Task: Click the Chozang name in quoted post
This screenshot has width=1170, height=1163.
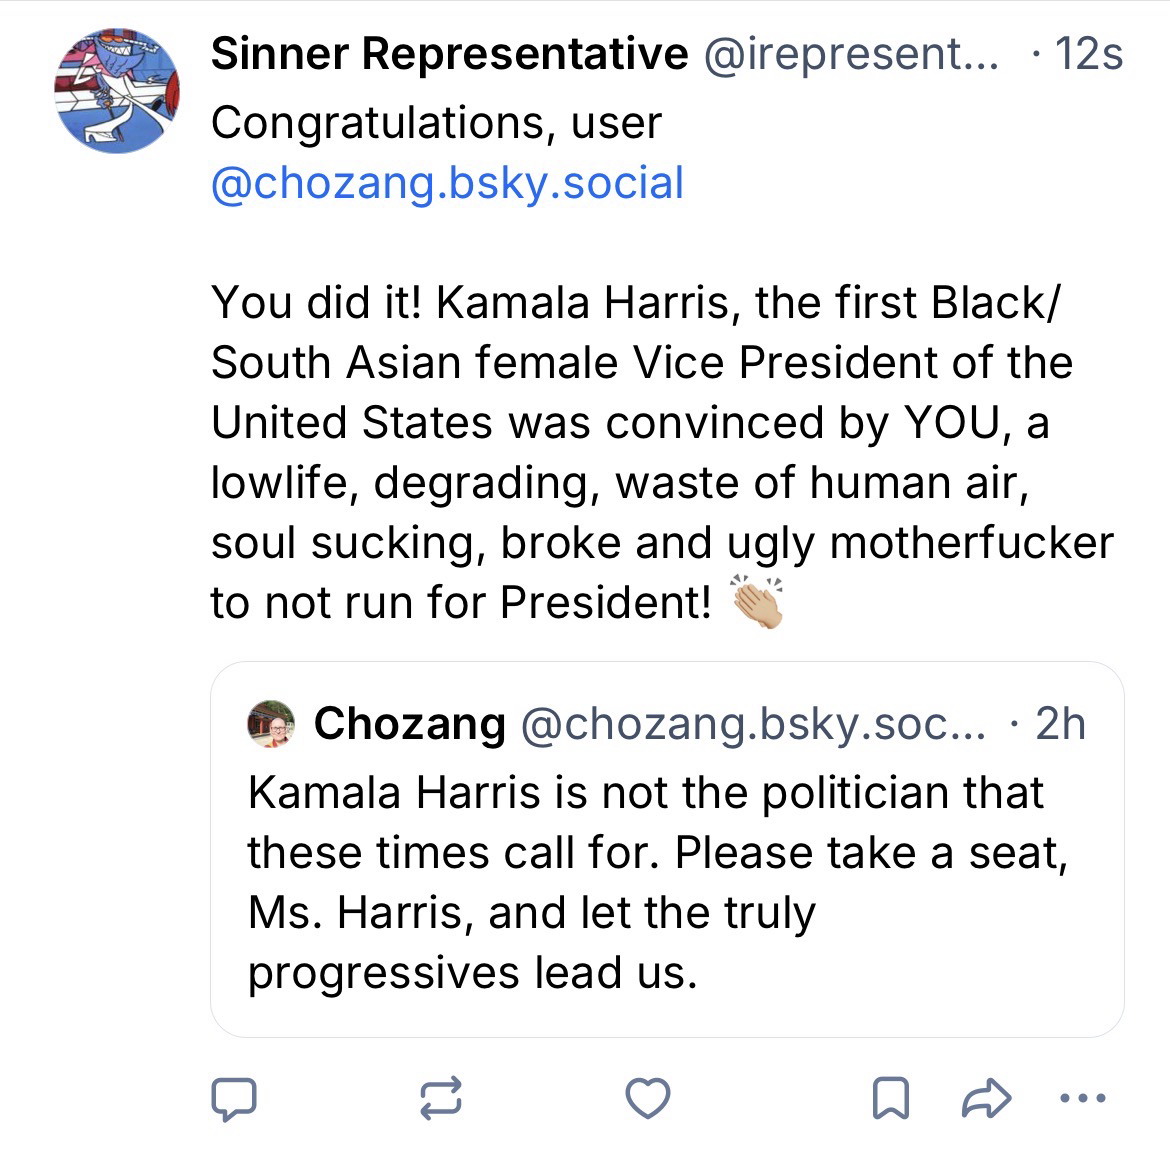Action: [410, 724]
